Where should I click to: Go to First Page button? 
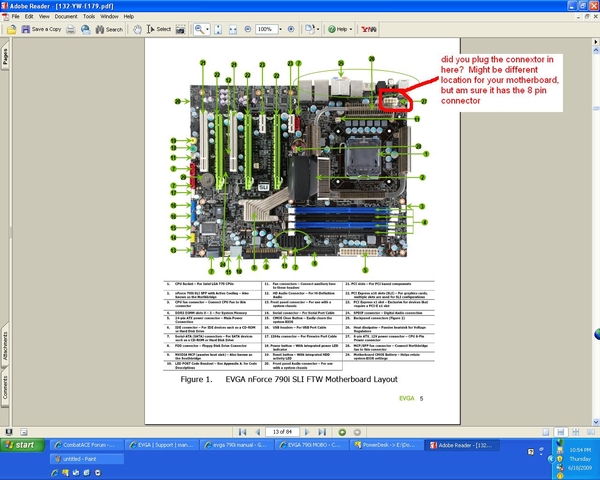click(x=242, y=432)
